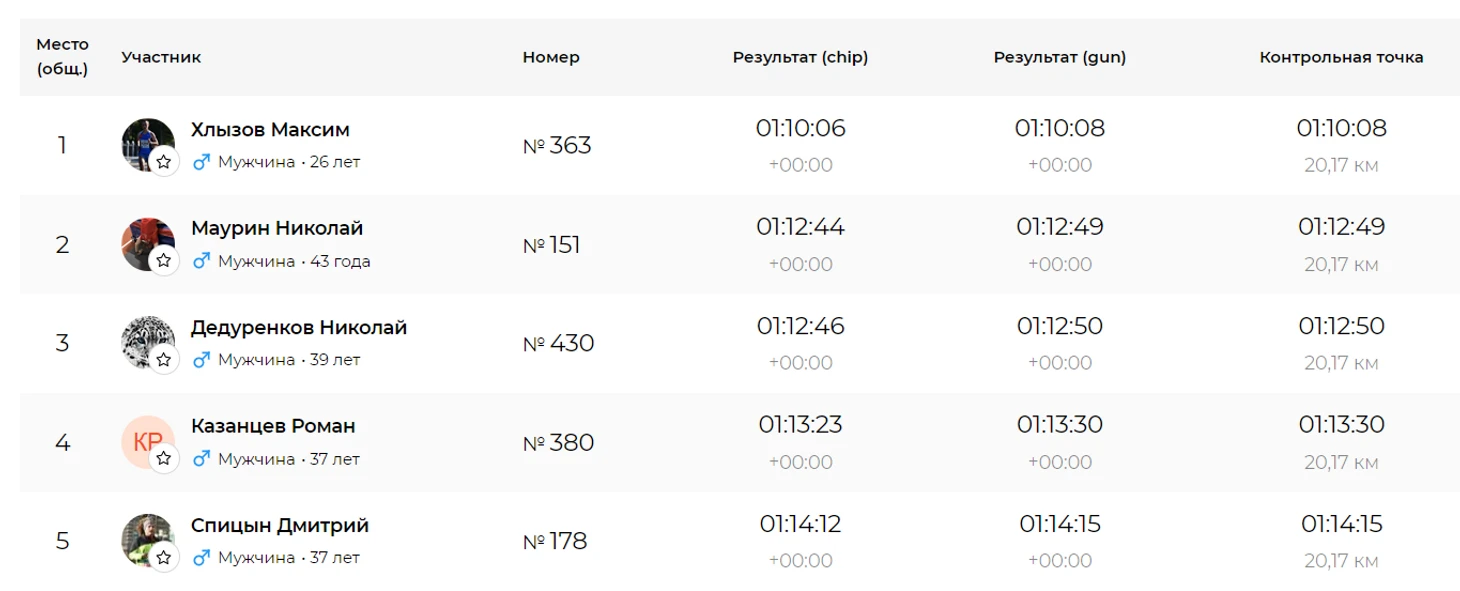Sort by Результат (gun) column header
Viewport: 1460px width, 591px height.
1059,57
